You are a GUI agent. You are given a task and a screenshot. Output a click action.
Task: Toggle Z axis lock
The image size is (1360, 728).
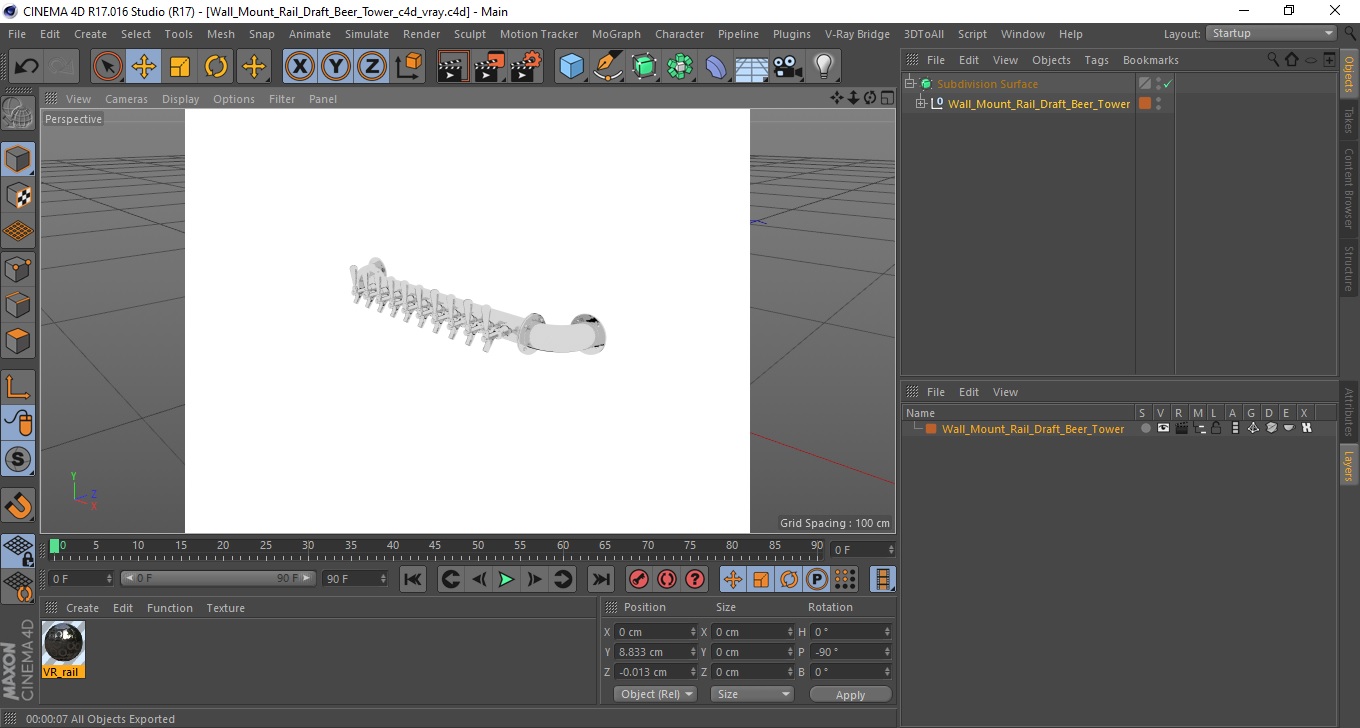372,67
